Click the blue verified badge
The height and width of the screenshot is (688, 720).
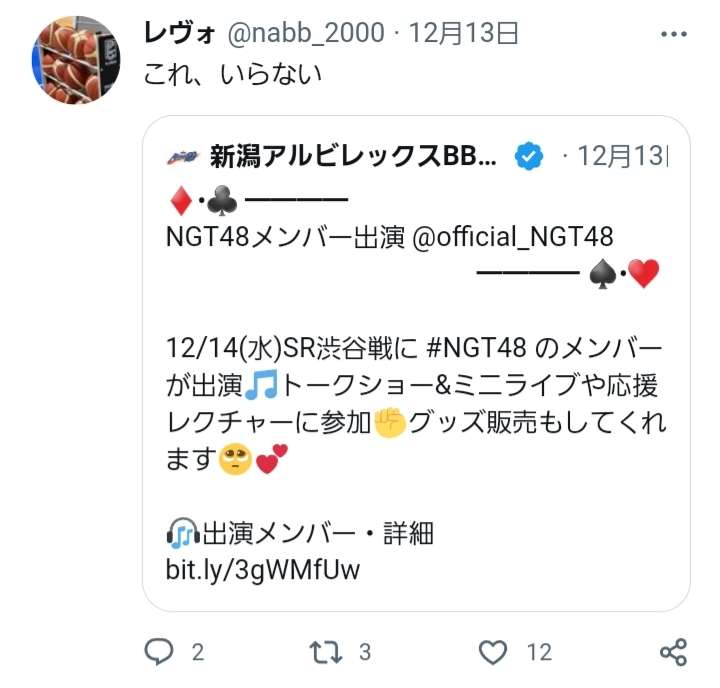[529, 156]
